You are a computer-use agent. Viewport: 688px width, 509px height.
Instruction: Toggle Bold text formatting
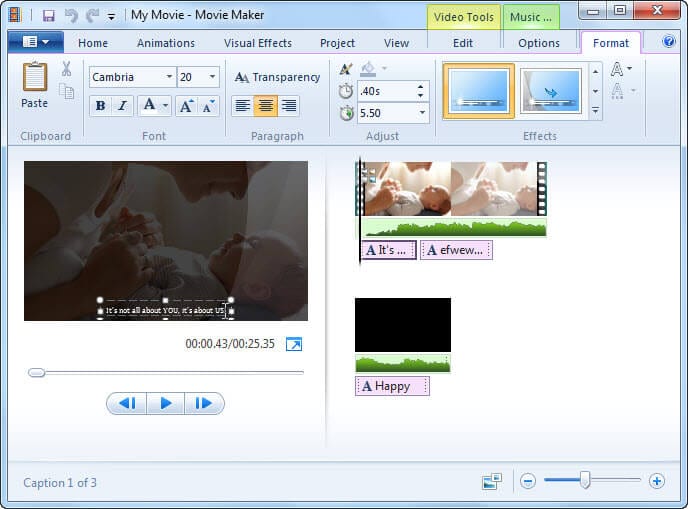click(x=99, y=106)
